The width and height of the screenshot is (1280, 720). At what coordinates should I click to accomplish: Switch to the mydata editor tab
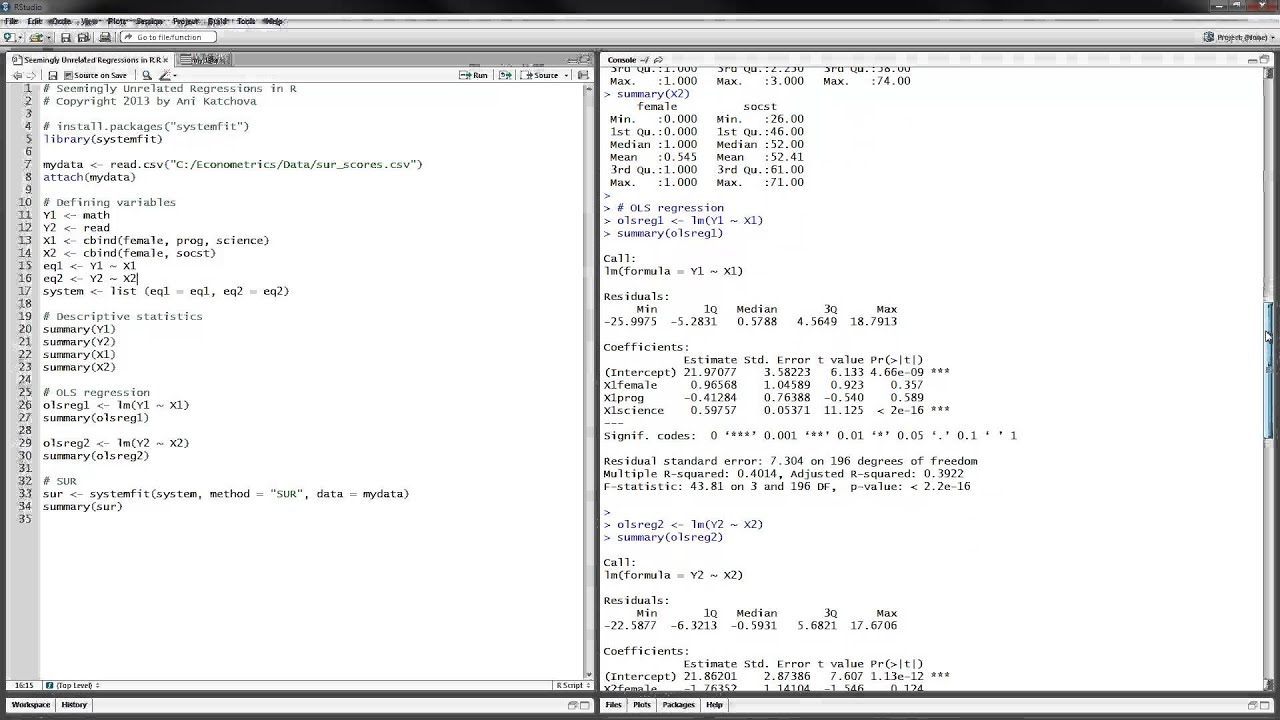[x=205, y=60]
